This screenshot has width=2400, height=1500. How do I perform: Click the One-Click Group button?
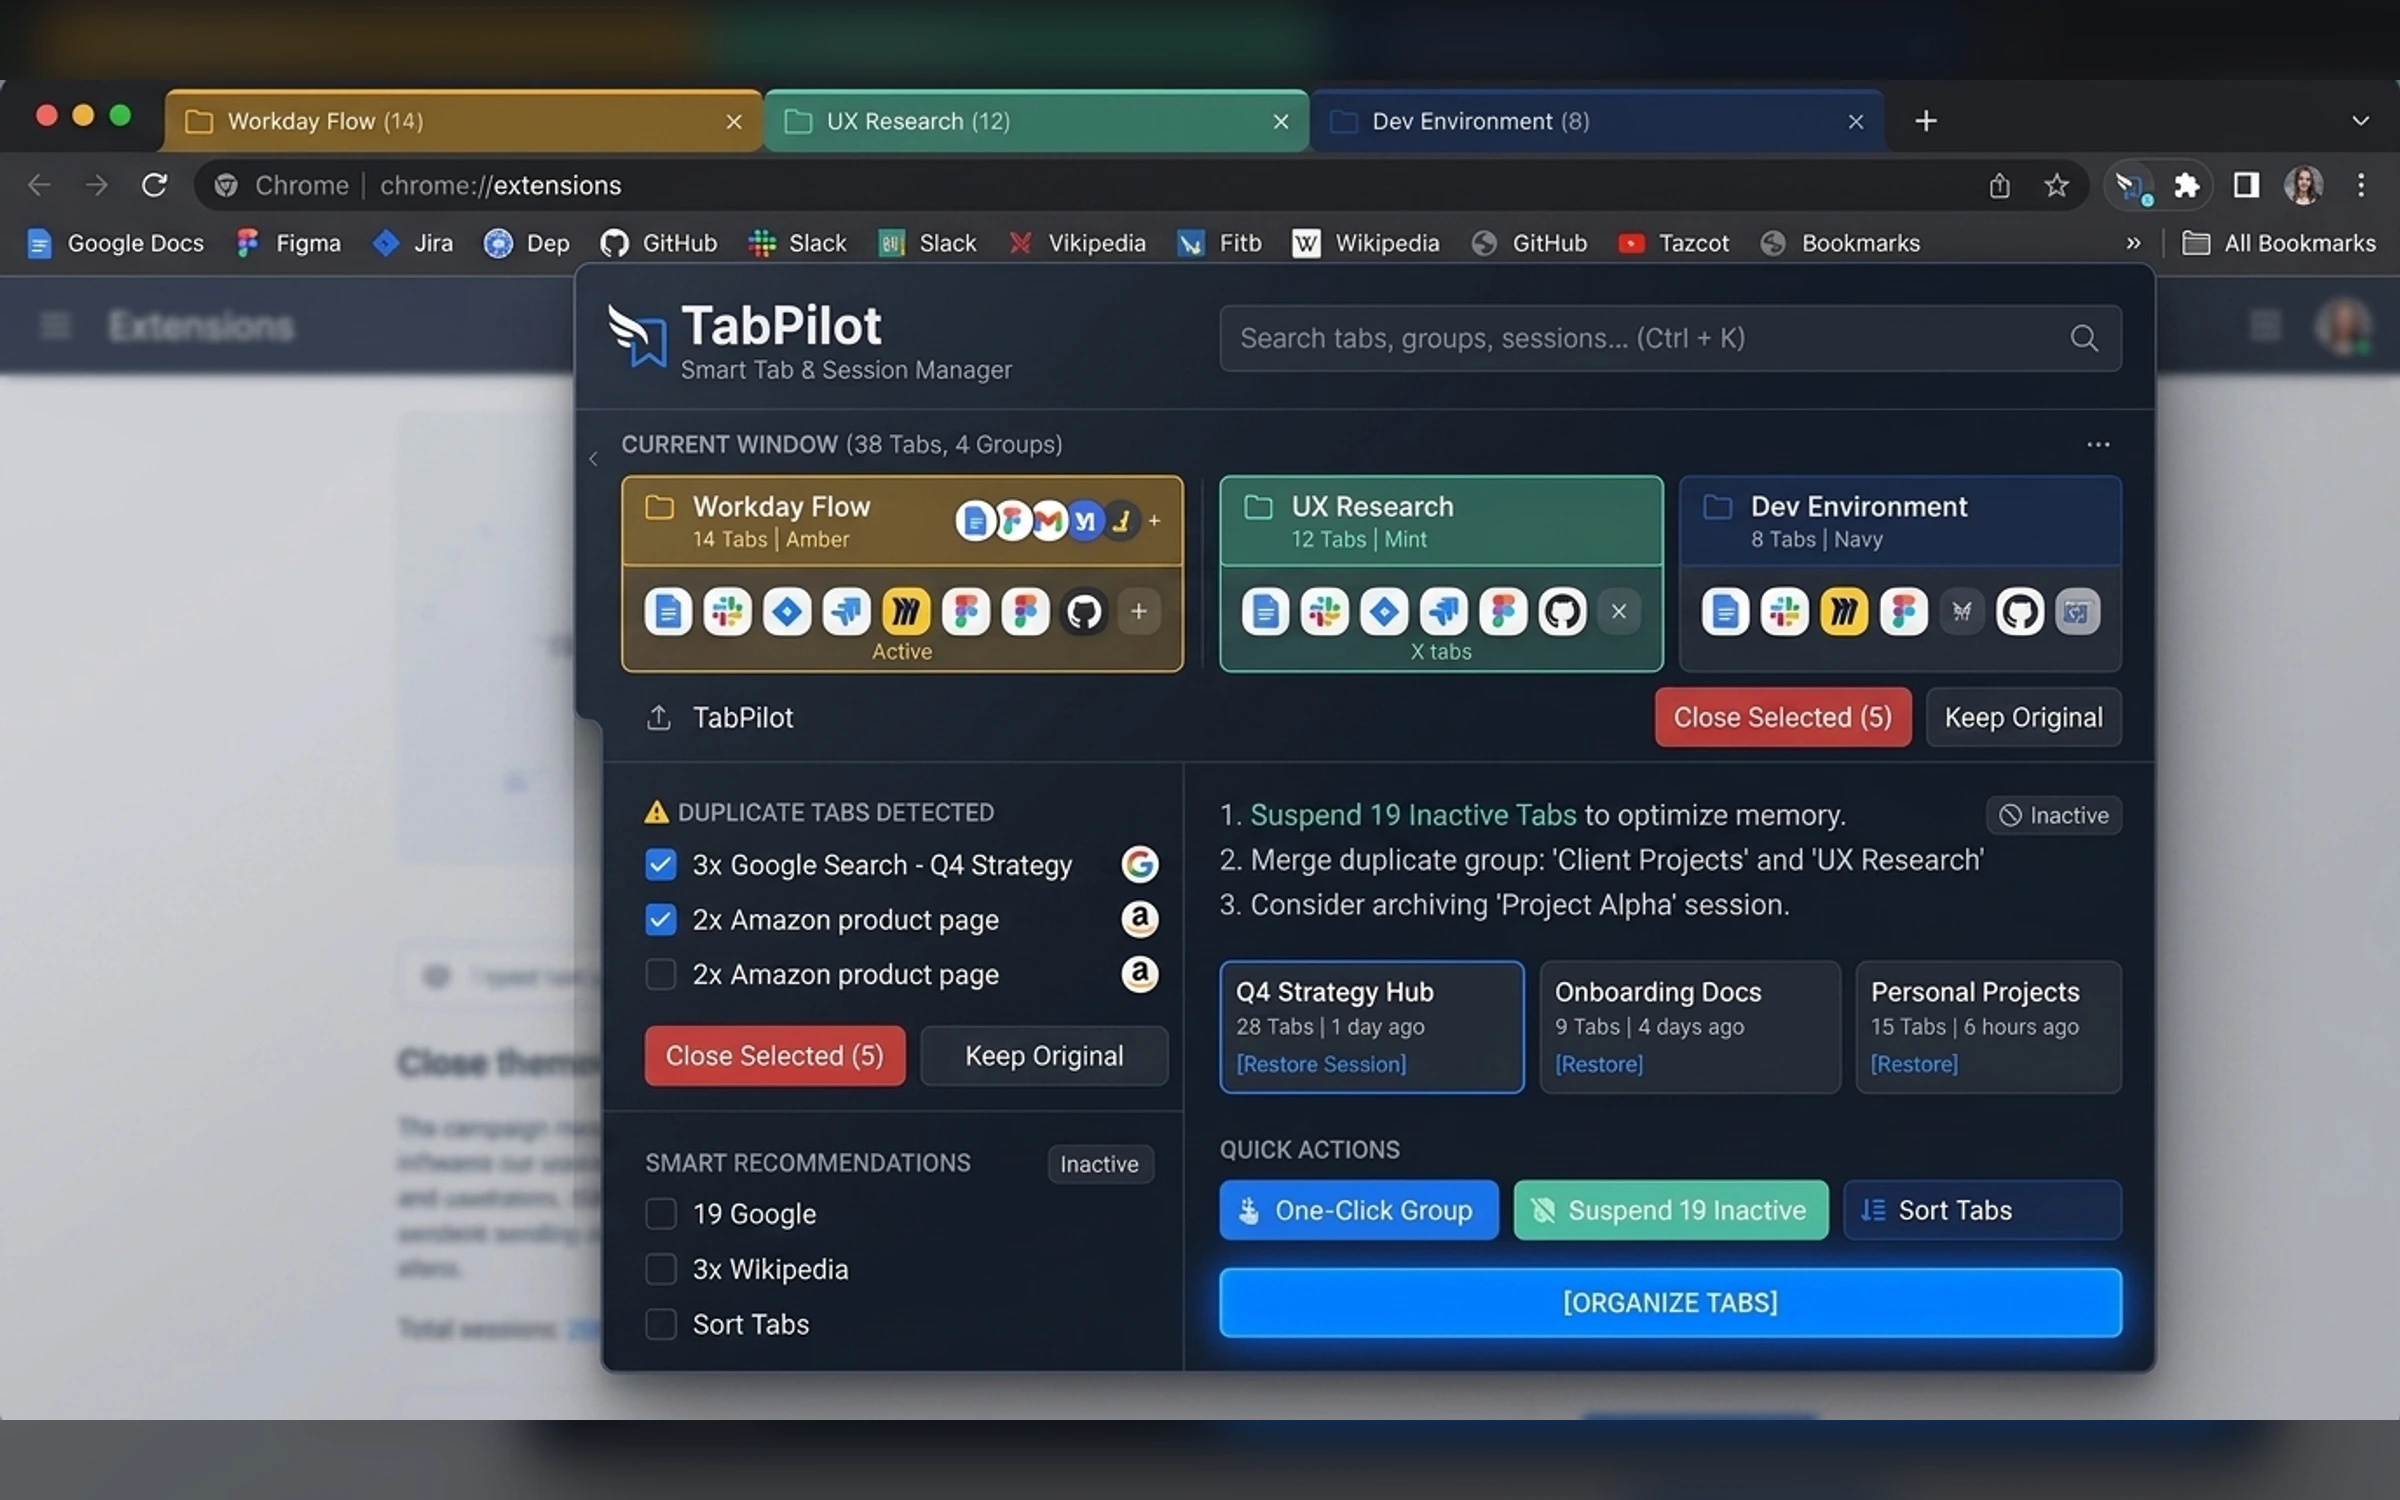point(1359,1210)
